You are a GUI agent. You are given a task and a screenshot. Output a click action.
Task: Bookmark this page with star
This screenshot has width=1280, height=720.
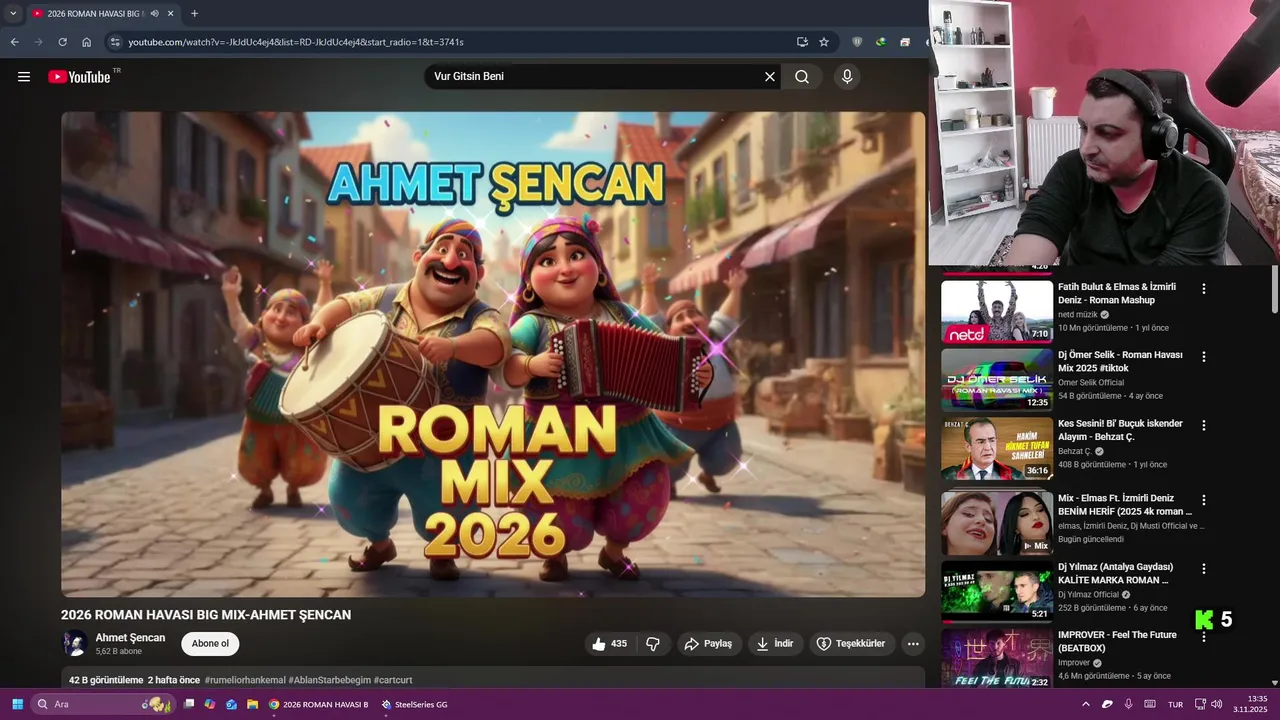tap(824, 42)
